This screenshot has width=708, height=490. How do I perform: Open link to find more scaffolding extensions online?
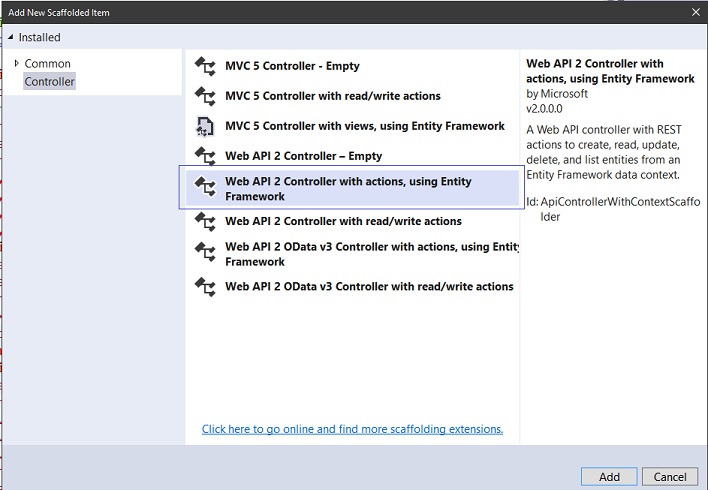click(352, 429)
